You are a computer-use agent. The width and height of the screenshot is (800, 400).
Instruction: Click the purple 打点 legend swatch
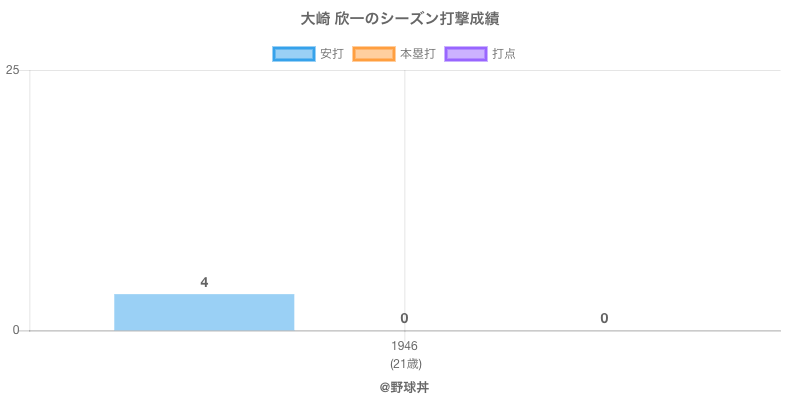466,54
